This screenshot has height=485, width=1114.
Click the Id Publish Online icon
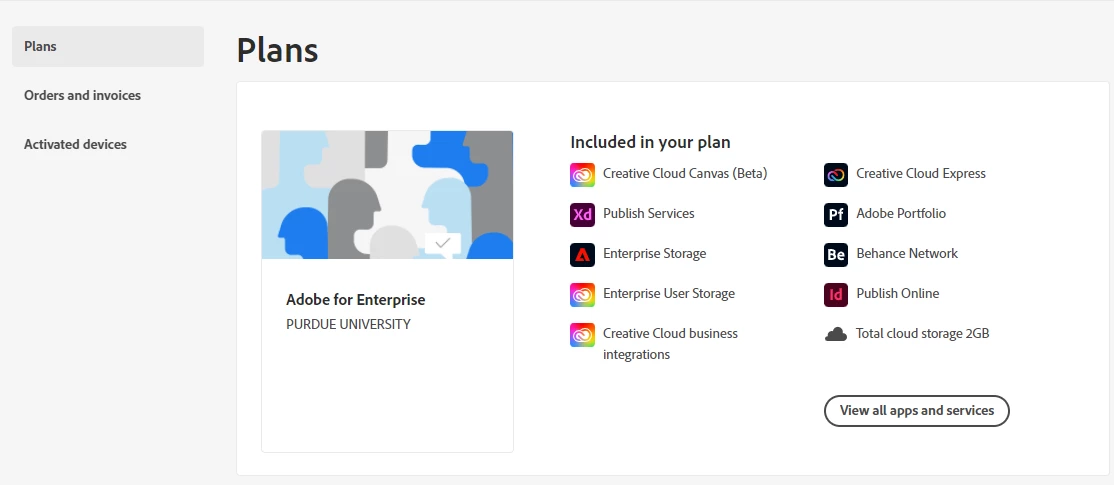coord(836,295)
